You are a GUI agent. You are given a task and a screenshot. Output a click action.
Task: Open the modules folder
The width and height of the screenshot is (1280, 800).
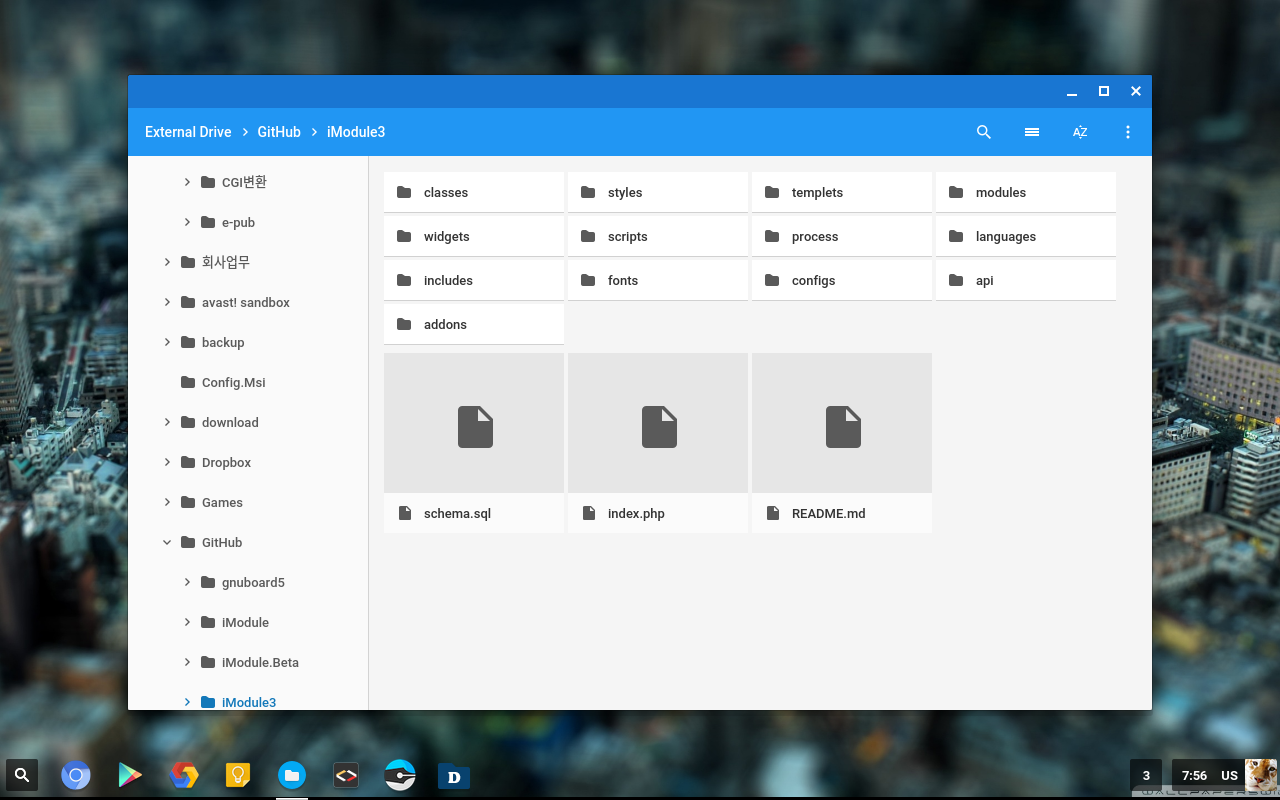(x=1025, y=192)
